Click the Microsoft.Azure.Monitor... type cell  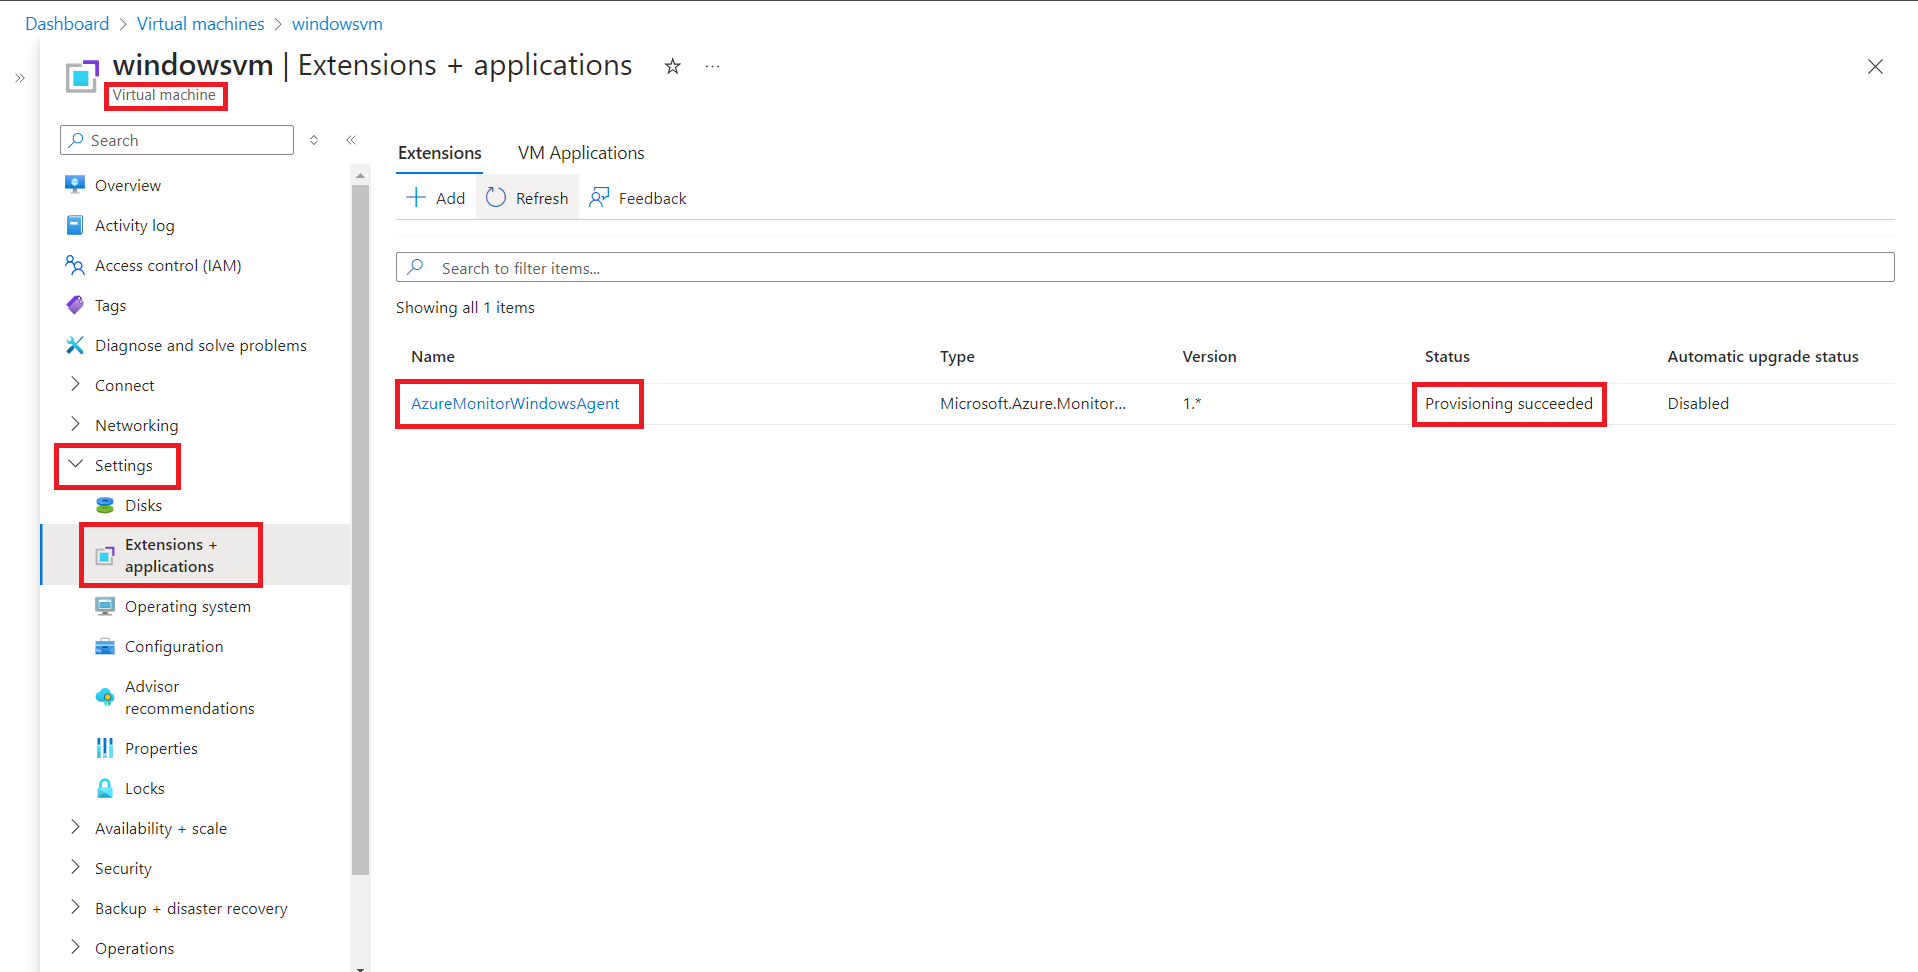pyautogui.click(x=1033, y=403)
